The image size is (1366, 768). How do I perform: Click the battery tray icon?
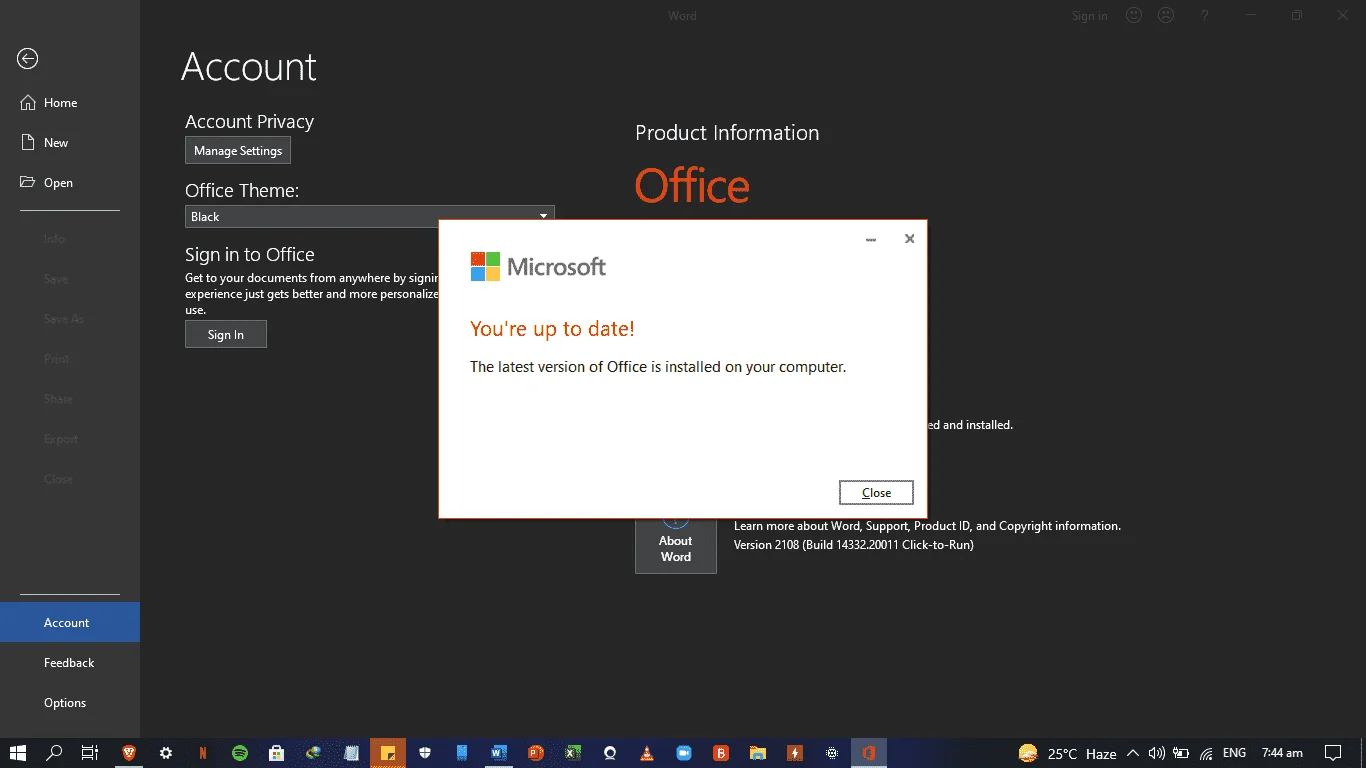pyautogui.click(x=1181, y=753)
